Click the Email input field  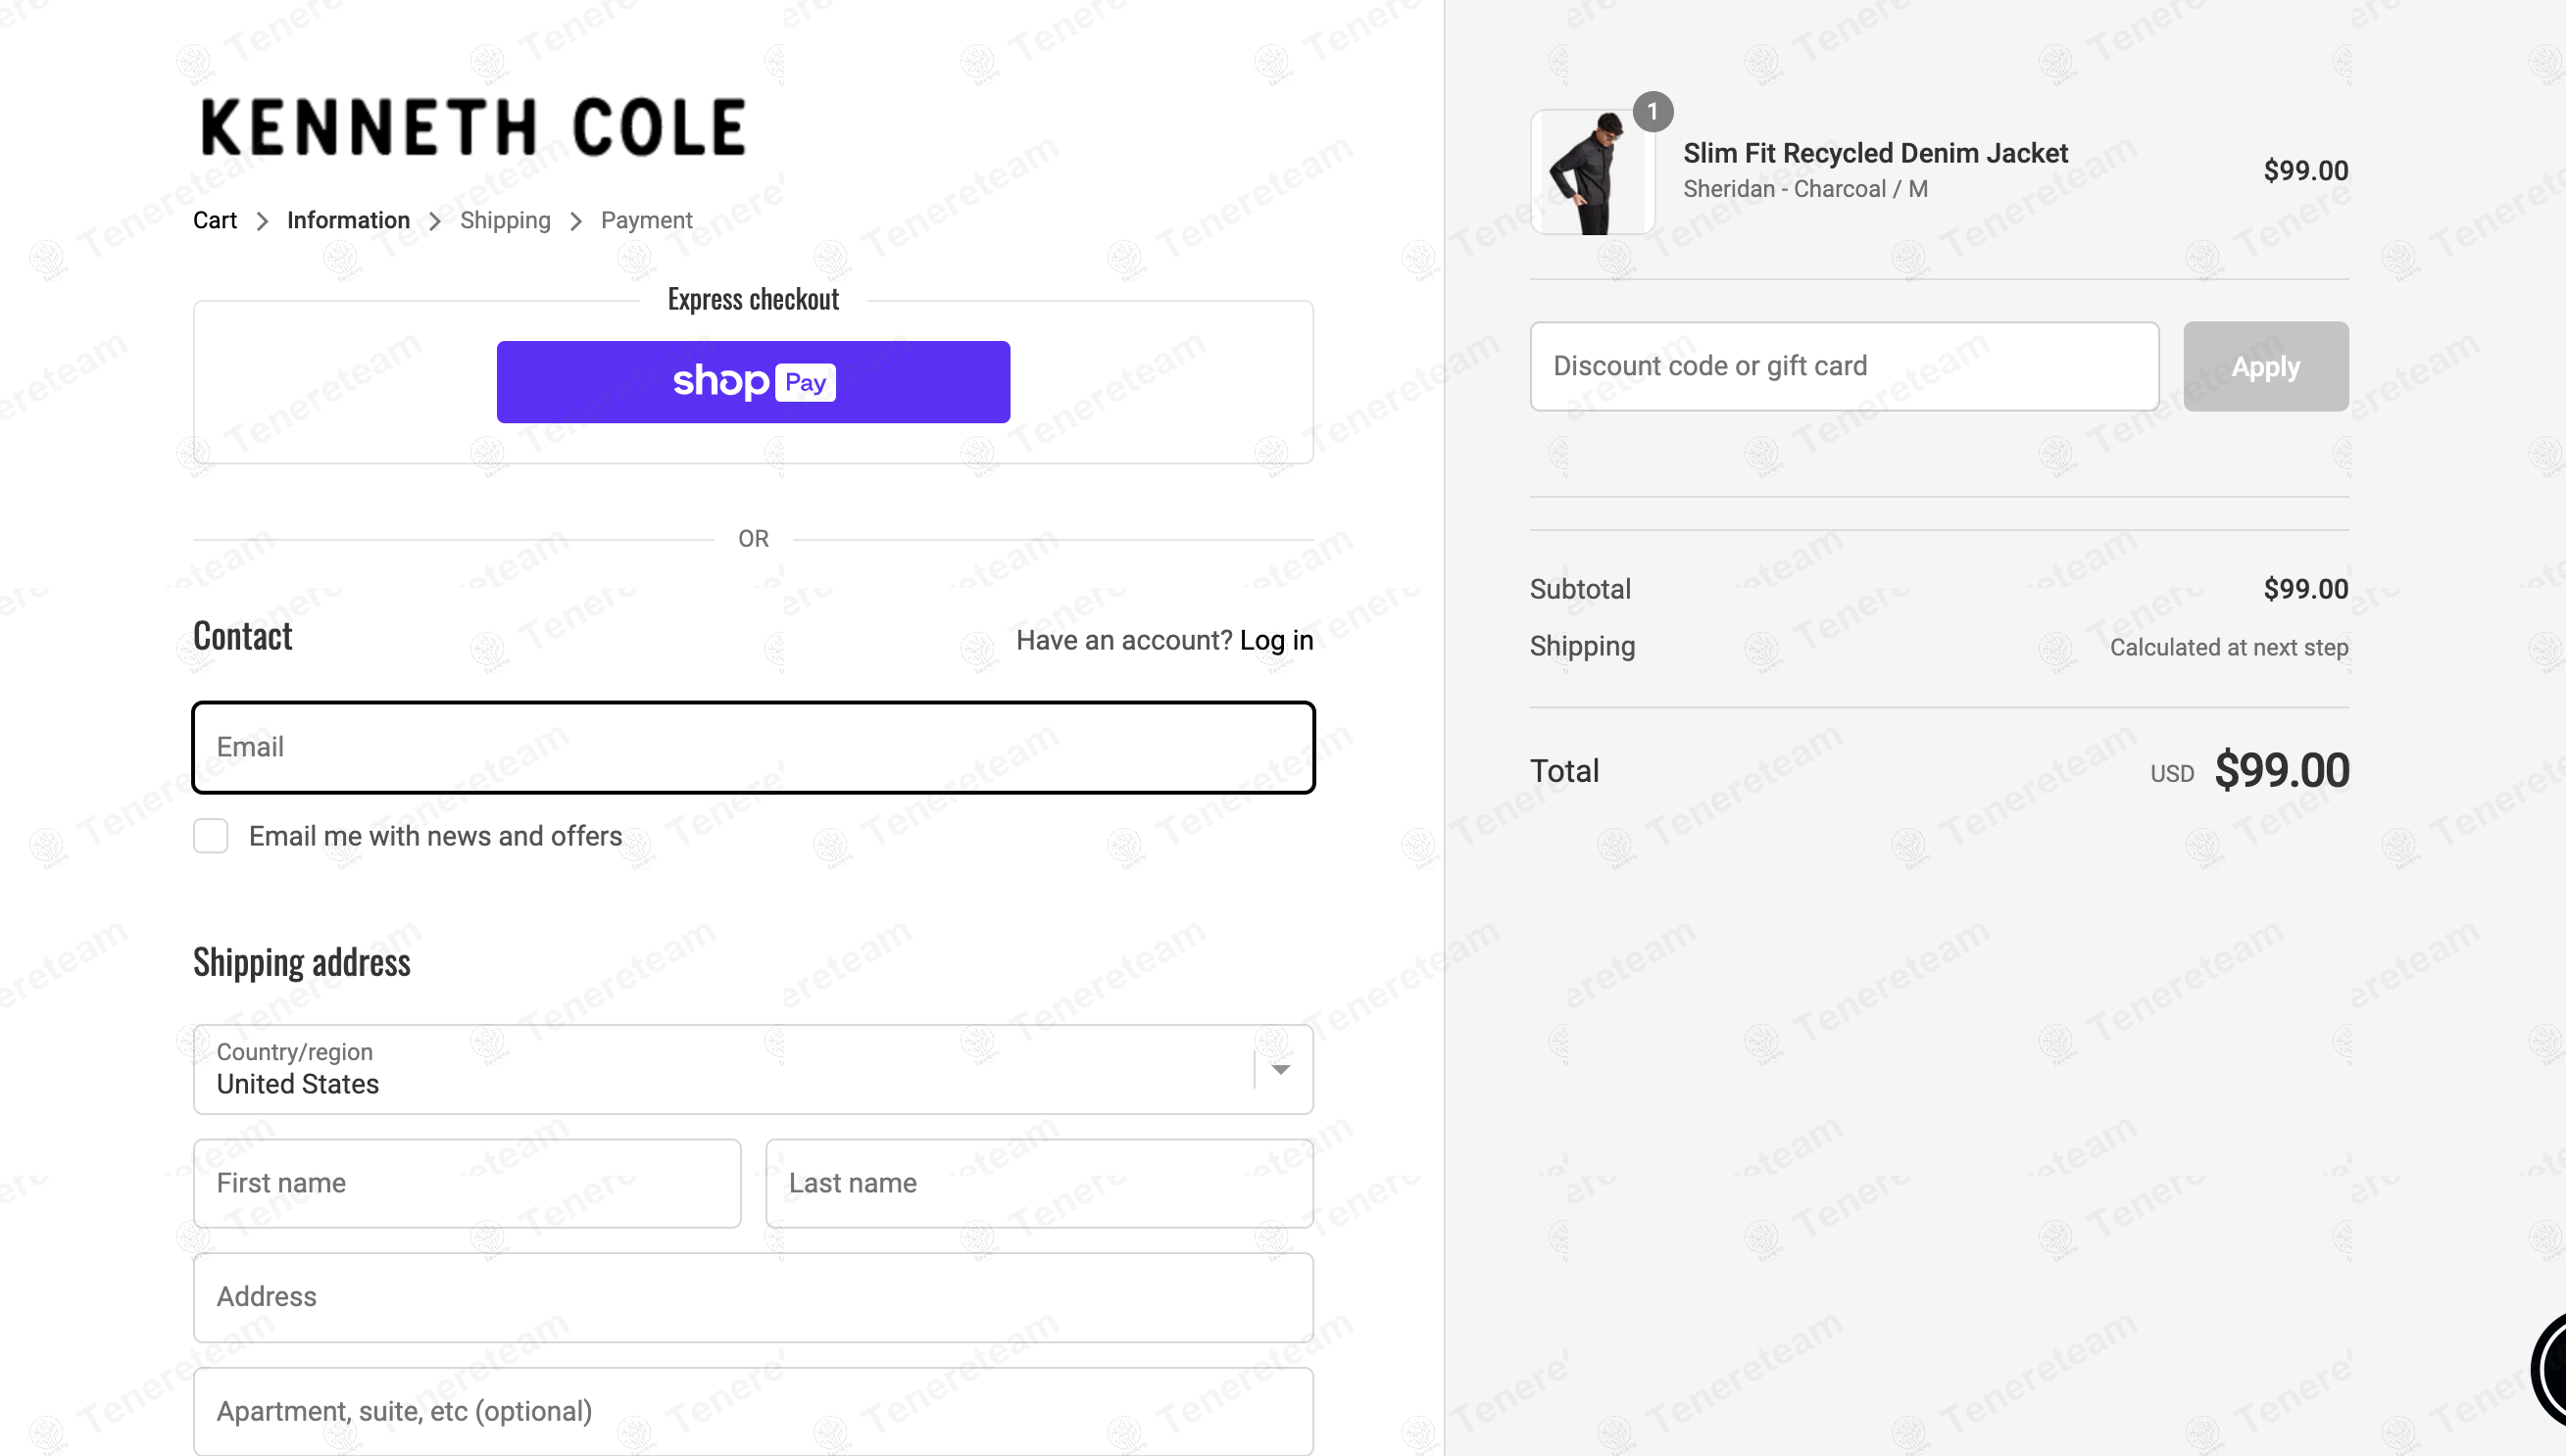tap(753, 747)
